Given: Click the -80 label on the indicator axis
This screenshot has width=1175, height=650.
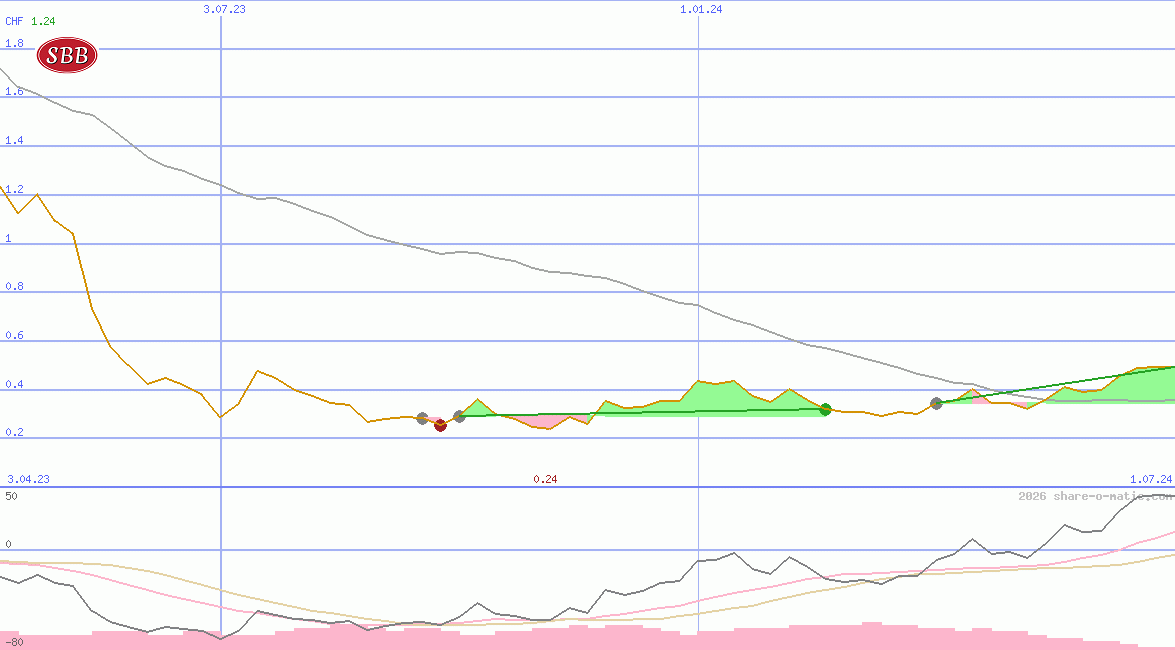Looking at the screenshot, I should pyautogui.click(x=13, y=642).
